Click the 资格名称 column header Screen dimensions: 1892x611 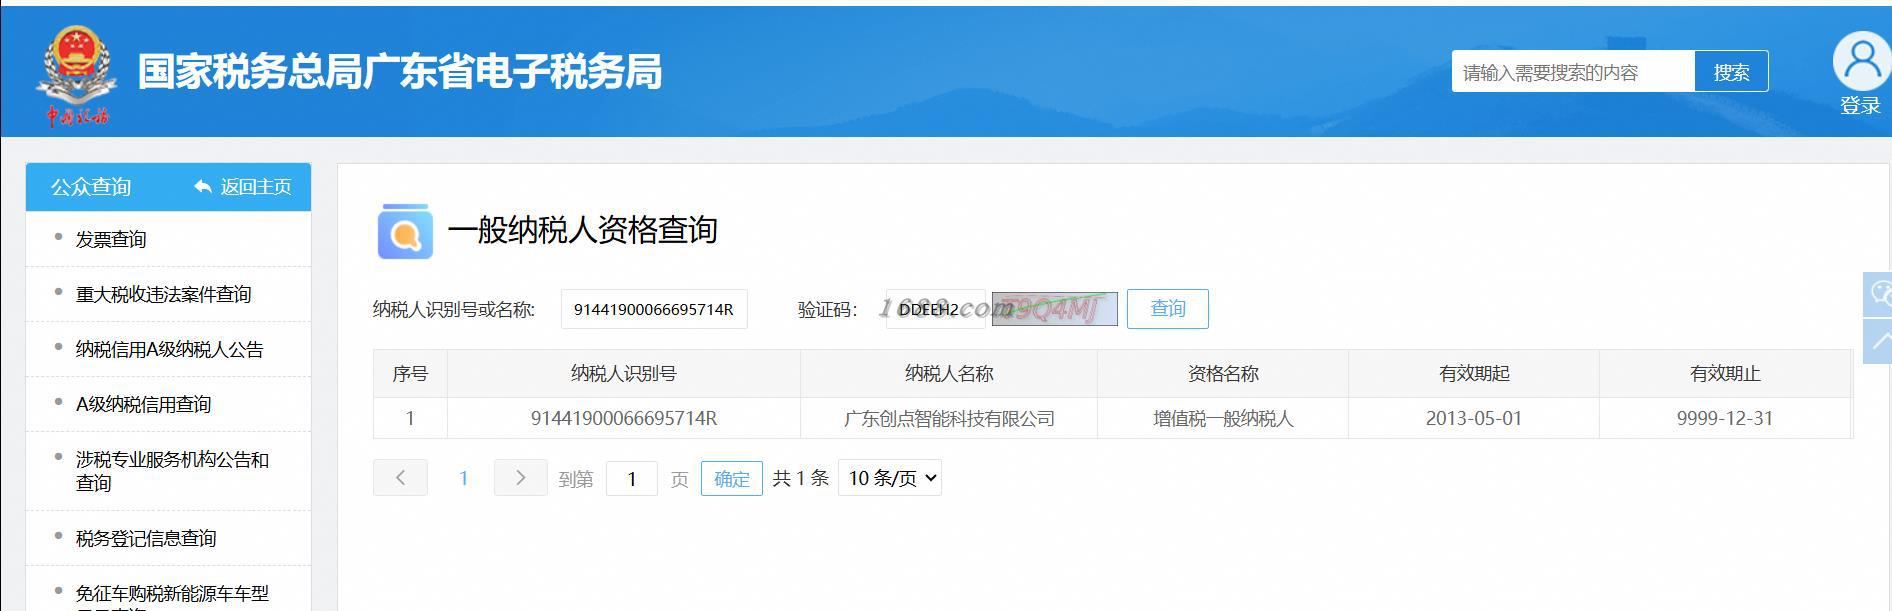pyautogui.click(x=1223, y=374)
